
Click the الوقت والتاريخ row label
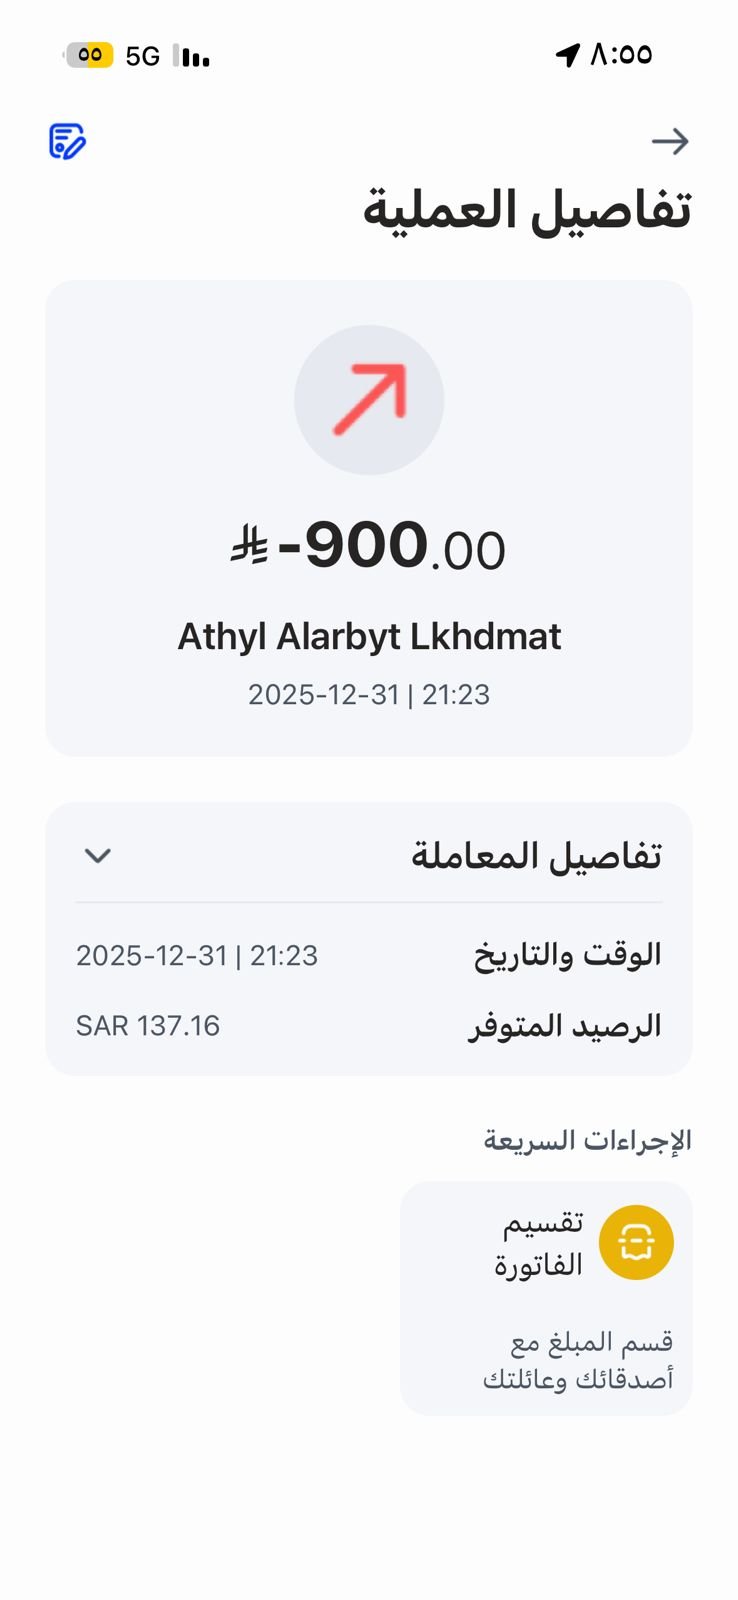coord(567,955)
